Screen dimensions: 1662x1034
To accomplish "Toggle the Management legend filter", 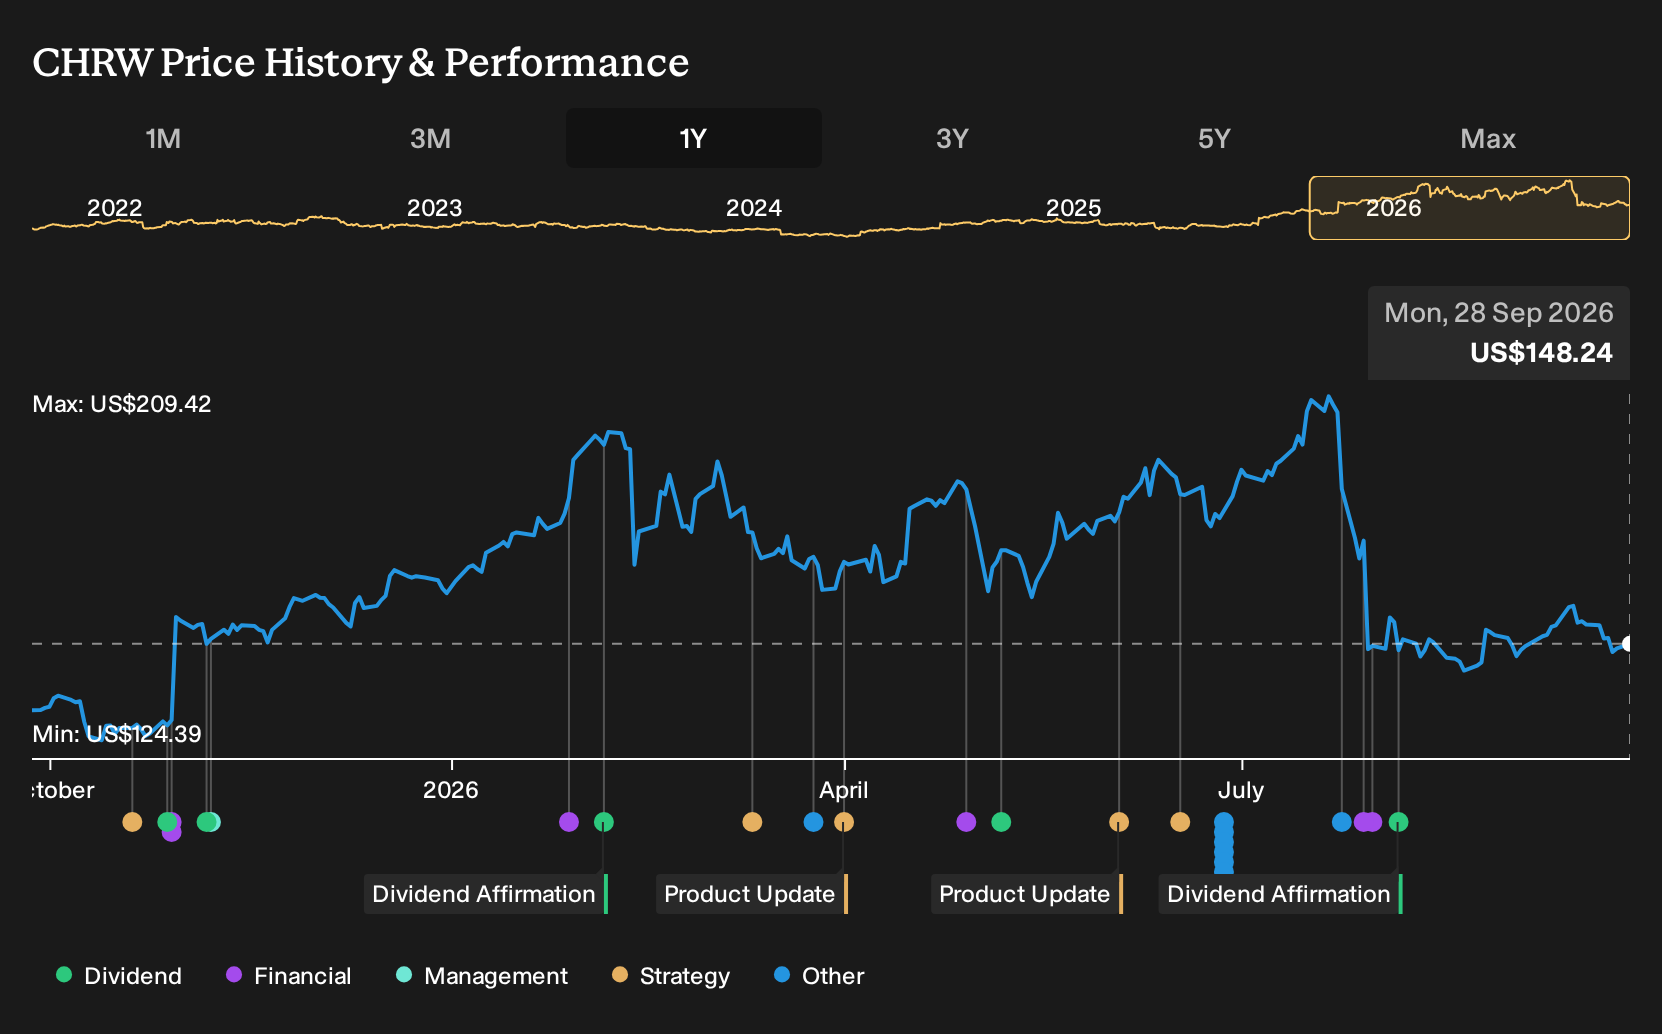I will (482, 975).
